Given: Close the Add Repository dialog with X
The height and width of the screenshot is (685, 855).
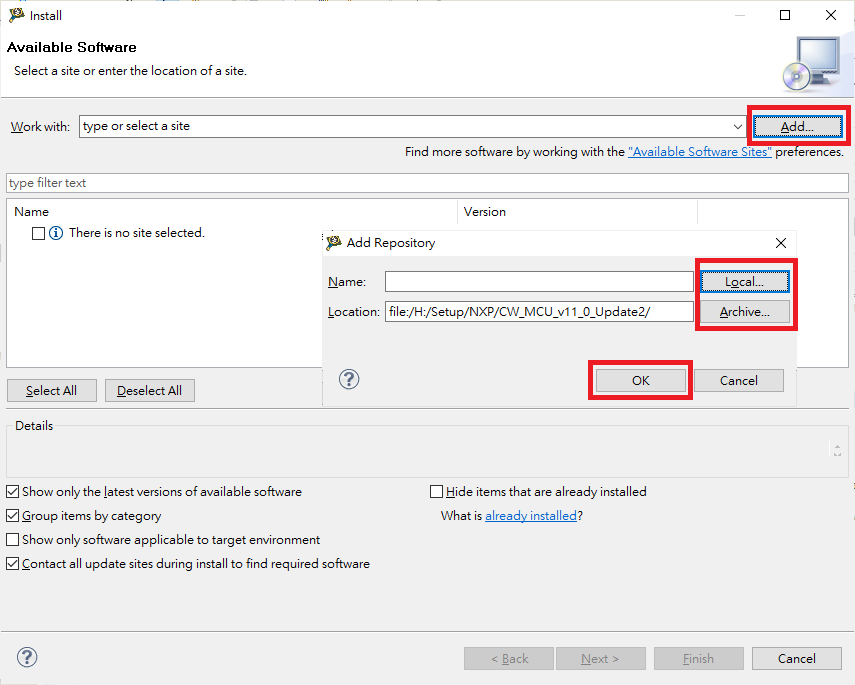Looking at the screenshot, I should 781,243.
